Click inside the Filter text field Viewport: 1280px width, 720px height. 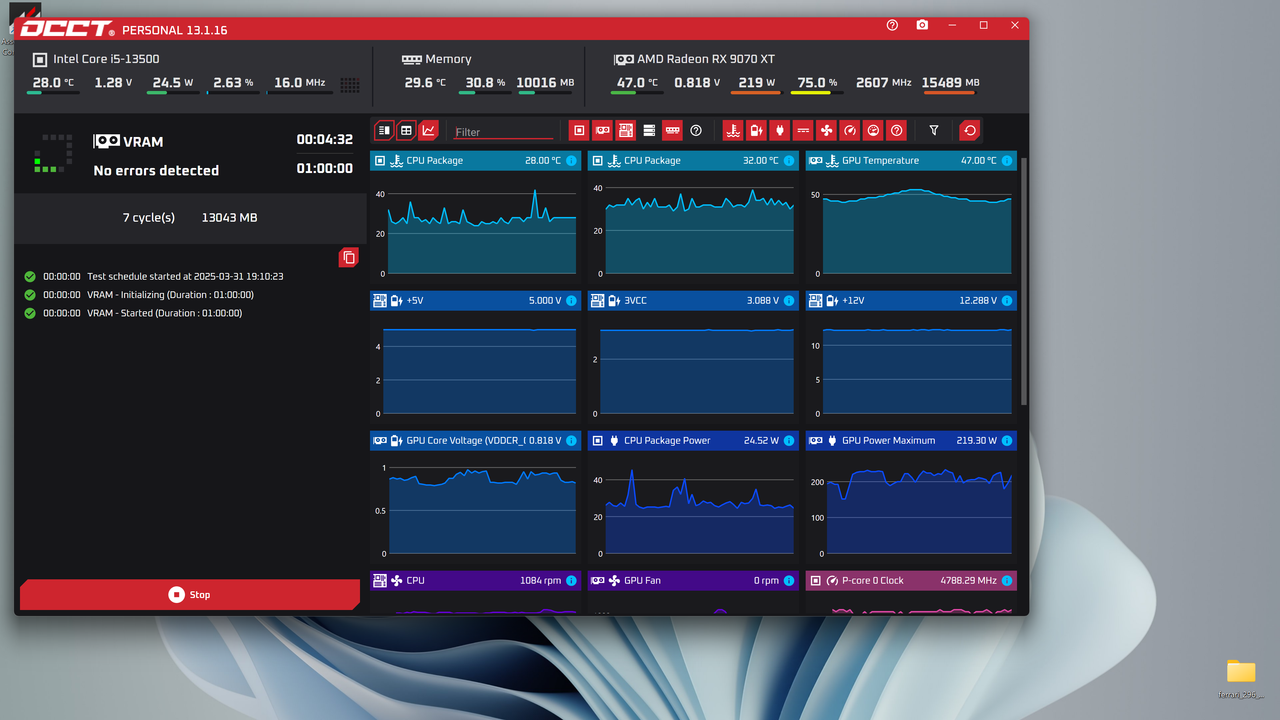[x=503, y=131]
